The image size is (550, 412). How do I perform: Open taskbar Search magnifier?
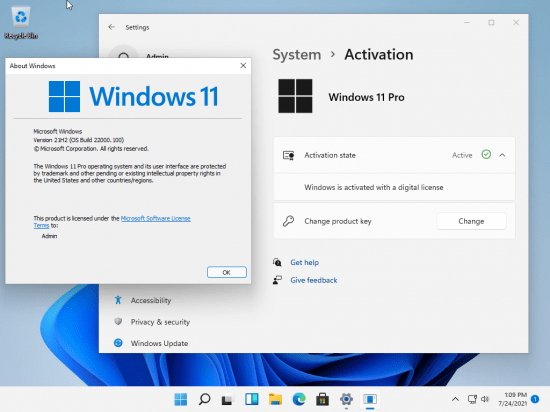(x=204, y=399)
